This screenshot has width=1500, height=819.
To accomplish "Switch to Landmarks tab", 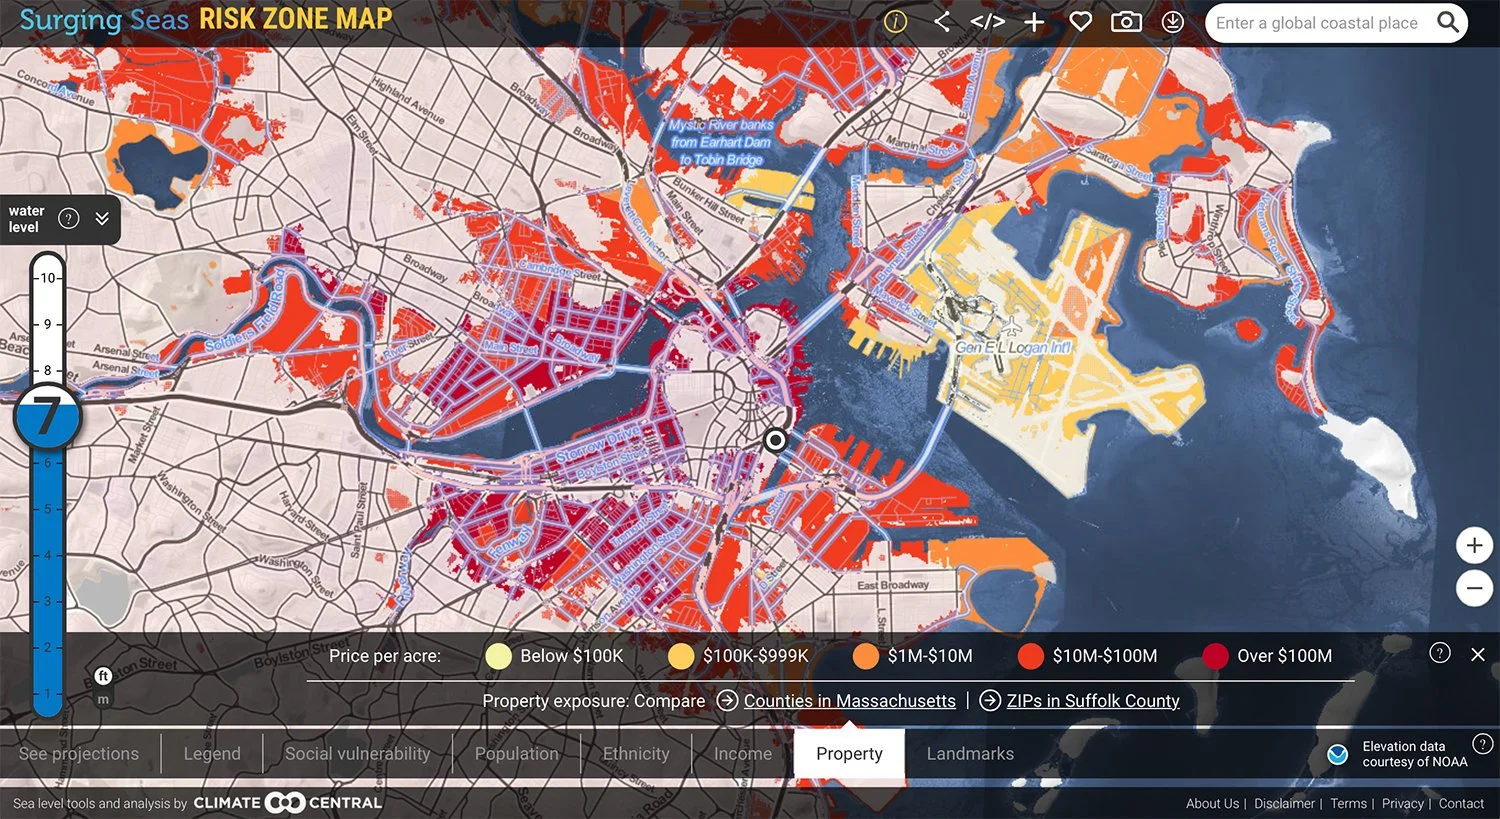I will [x=970, y=754].
